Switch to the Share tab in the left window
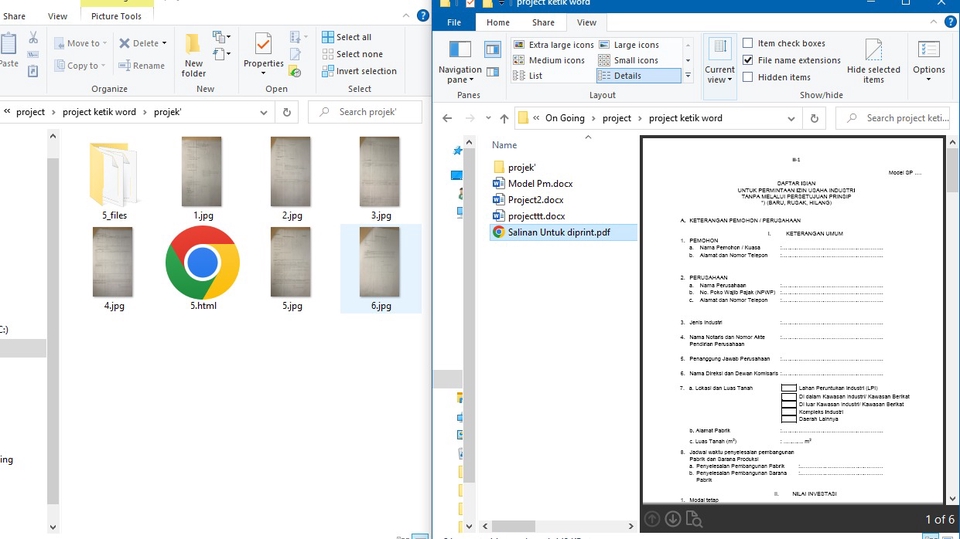Viewport: 960px width, 539px height. (14, 16)
